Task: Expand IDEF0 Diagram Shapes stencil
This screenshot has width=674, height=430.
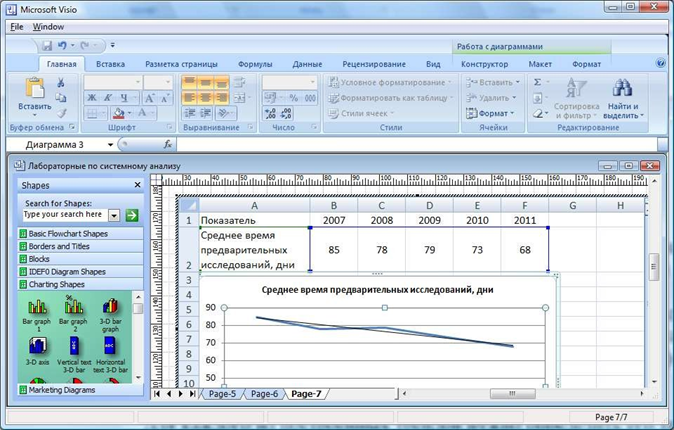Action: pos(80,272)
